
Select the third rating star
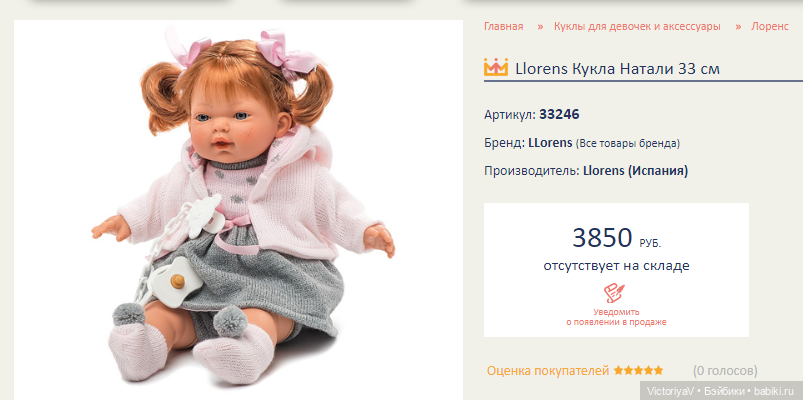tap(638, 370)
